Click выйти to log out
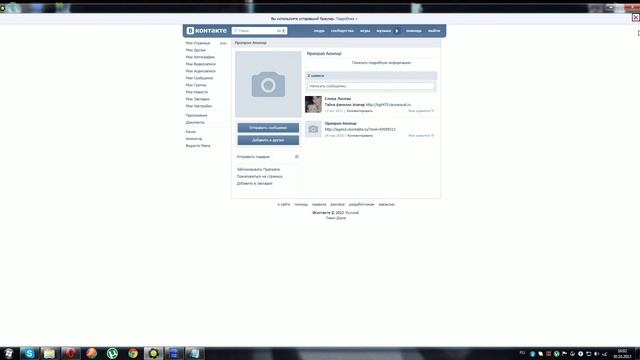The height and width of the screenshot is (360, 640). [434, 31]
